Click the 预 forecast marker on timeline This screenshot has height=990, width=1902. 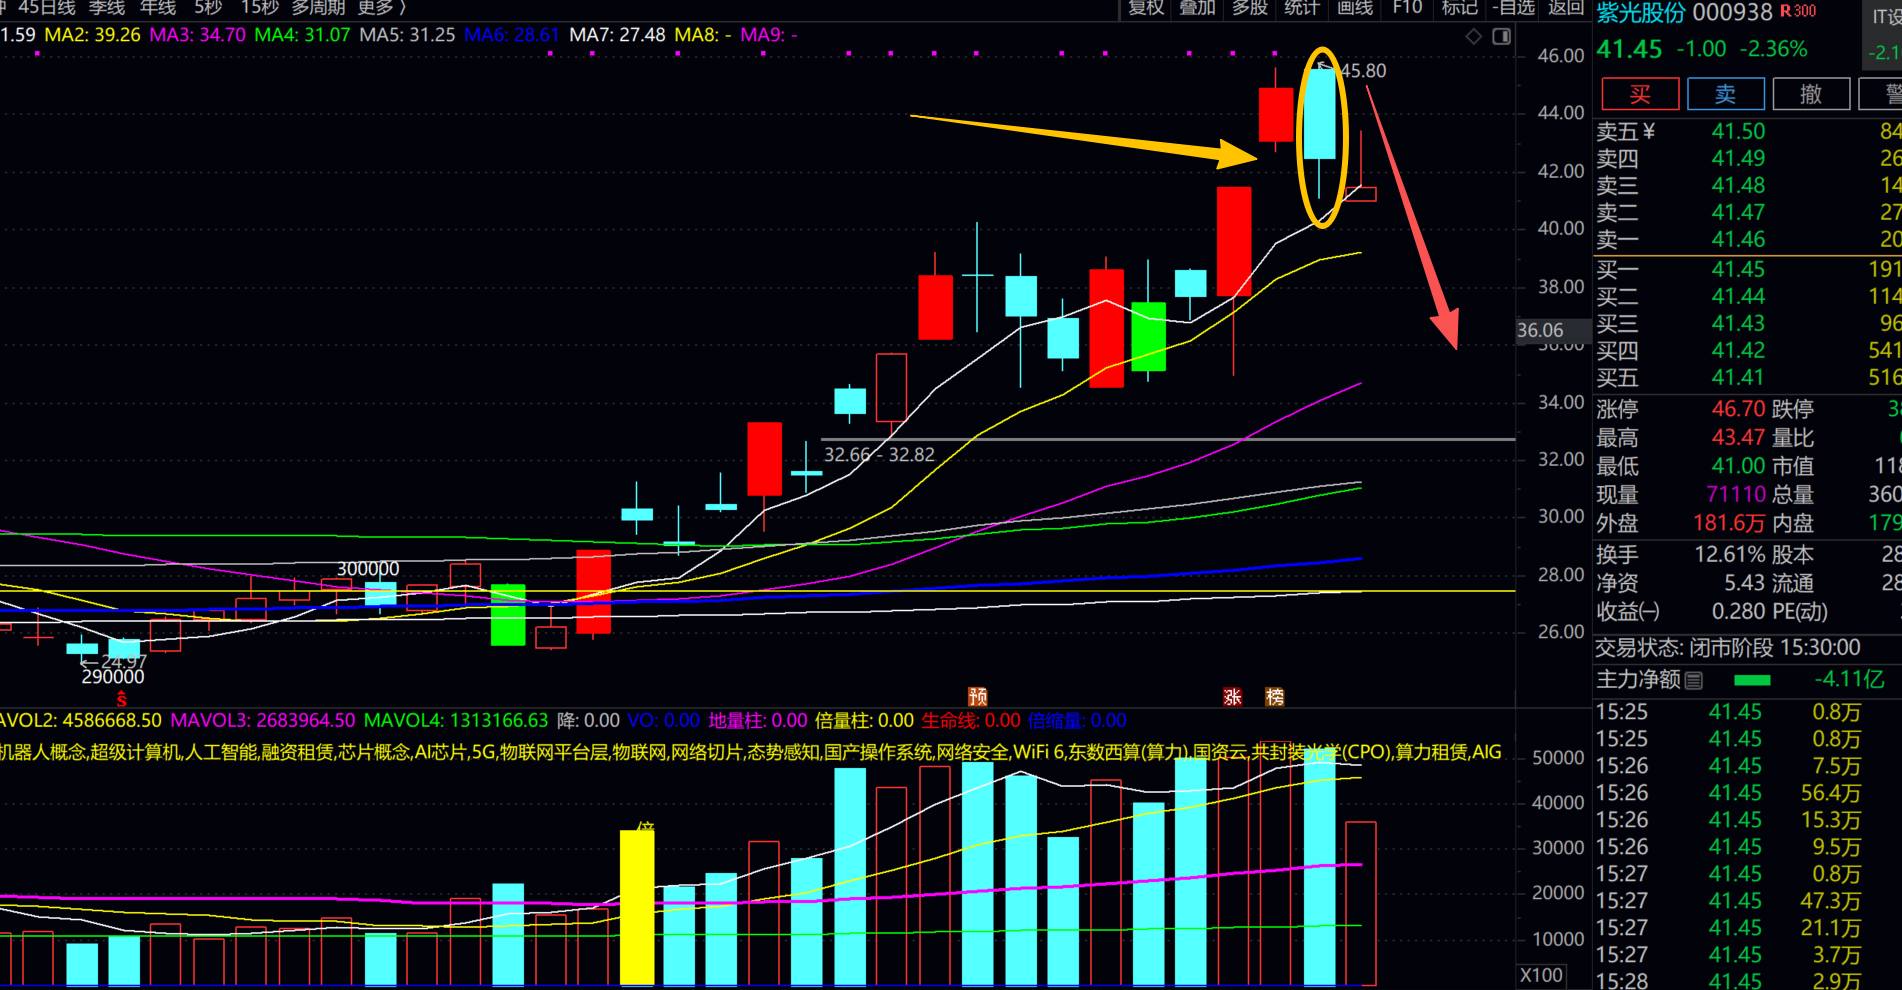[978, 697]
